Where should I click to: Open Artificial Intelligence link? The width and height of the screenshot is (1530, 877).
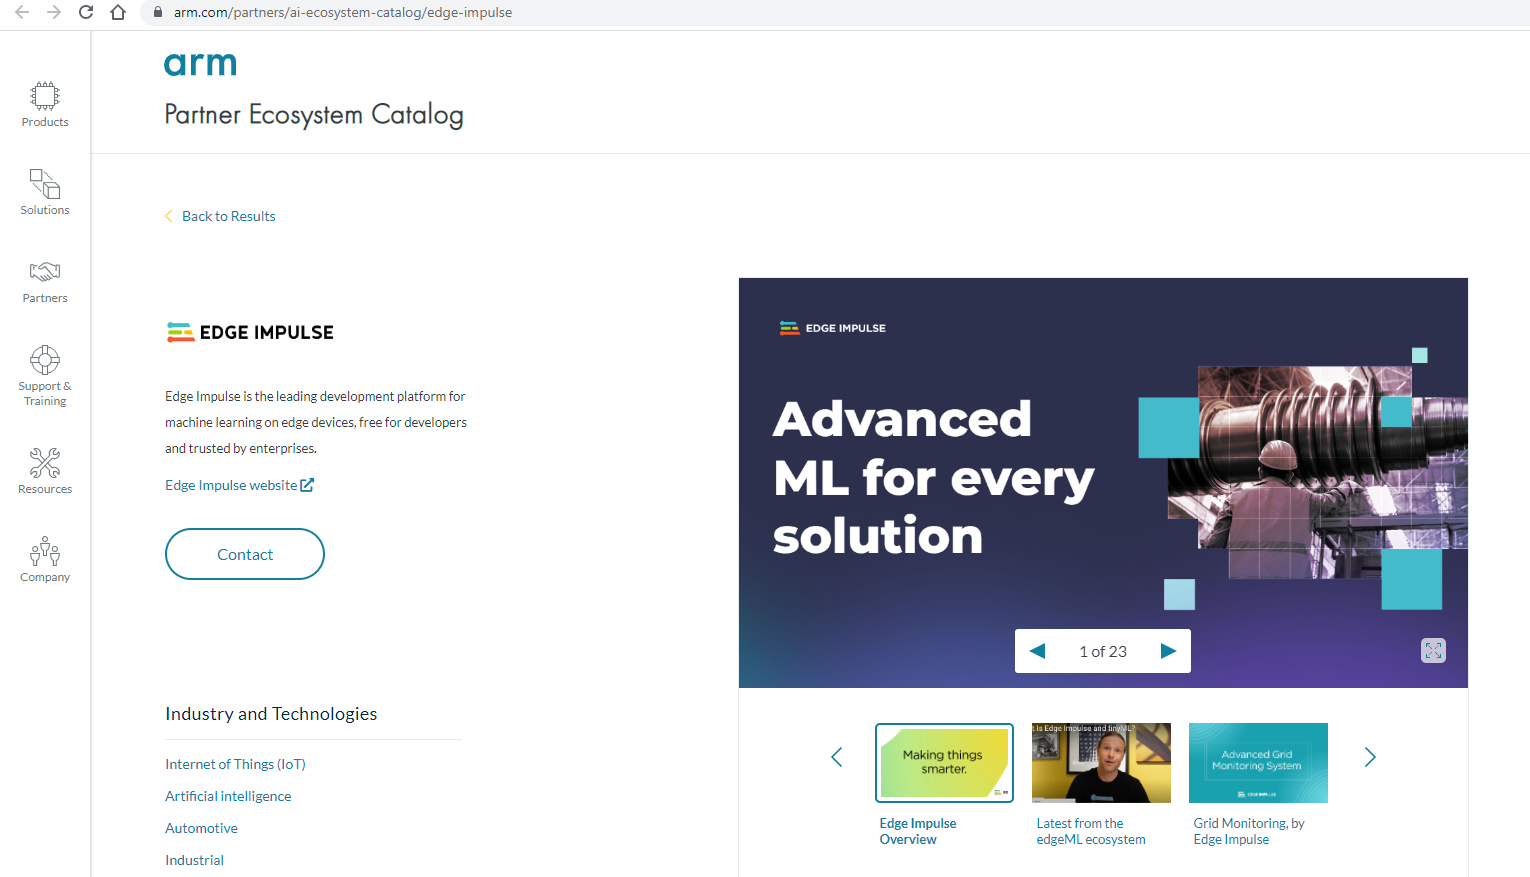(228, 796)
